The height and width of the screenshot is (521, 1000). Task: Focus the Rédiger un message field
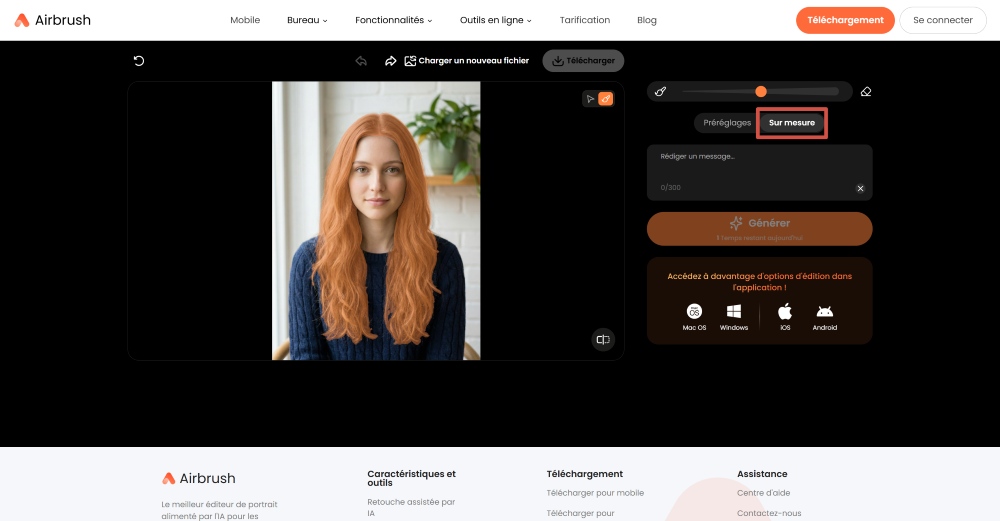(760, 172)
